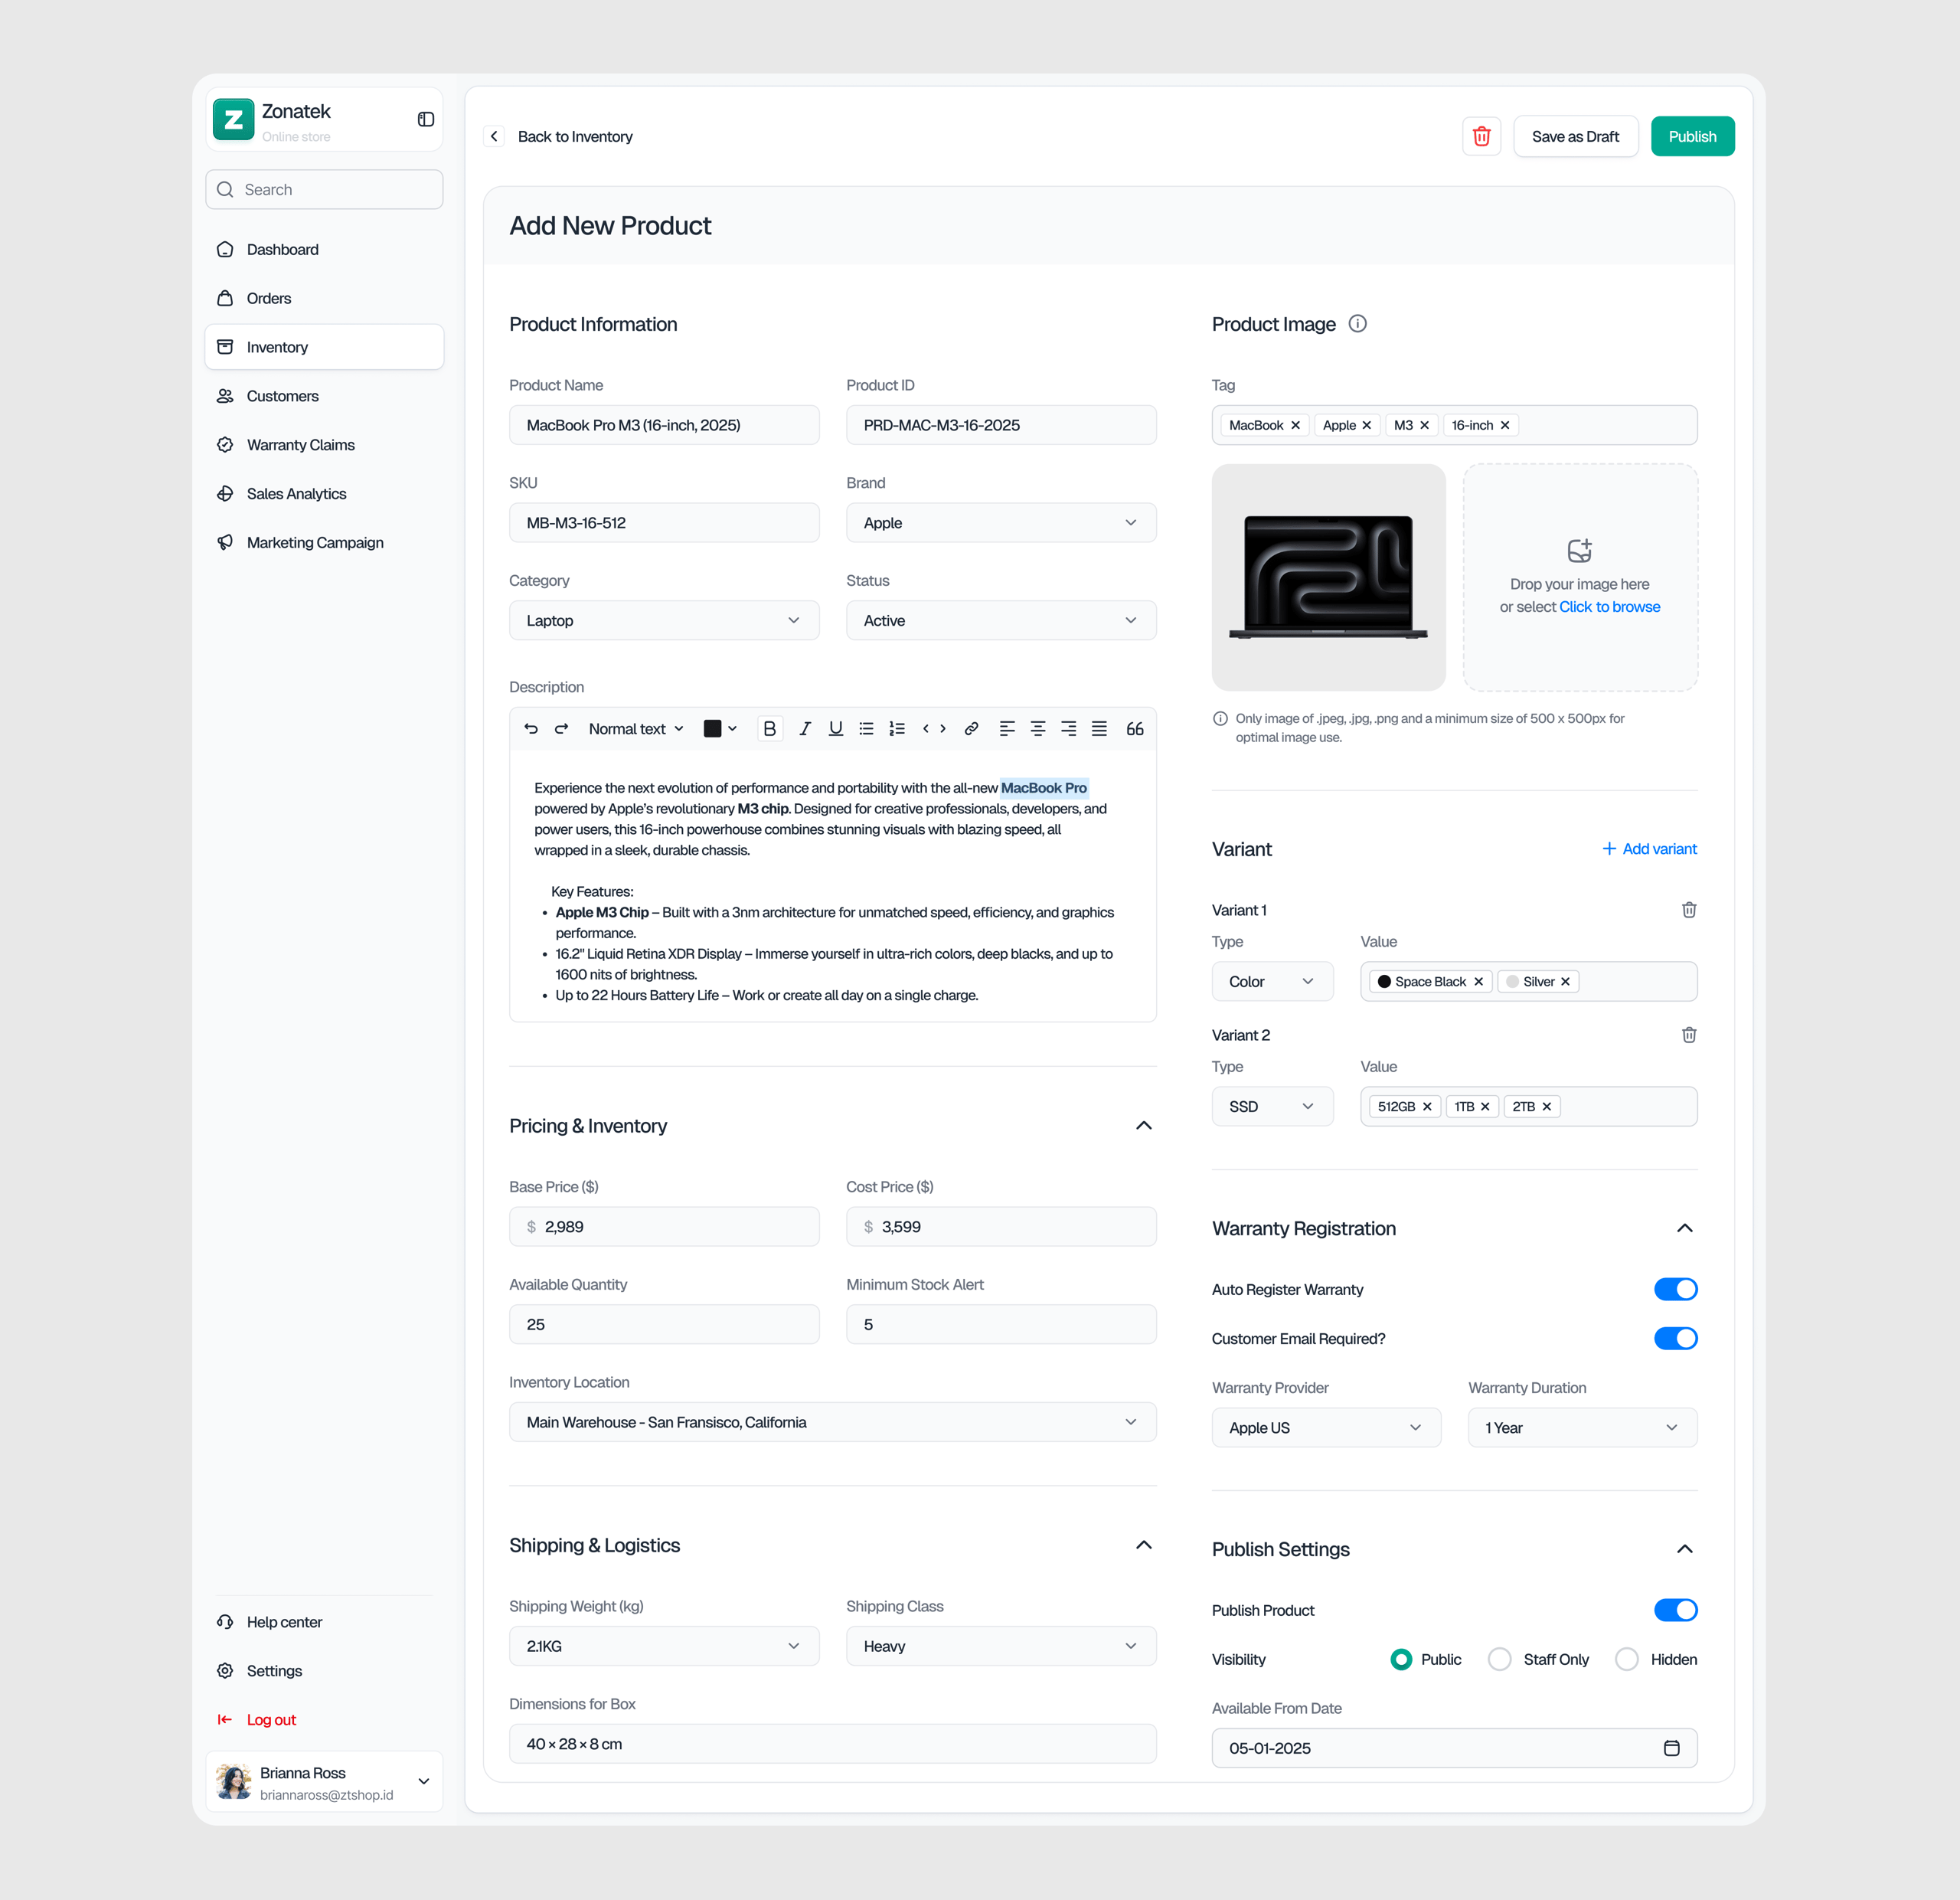Toggle Customer Email Required switch
The height and width of the screenshot is (1900, 1960).
1675,1338
